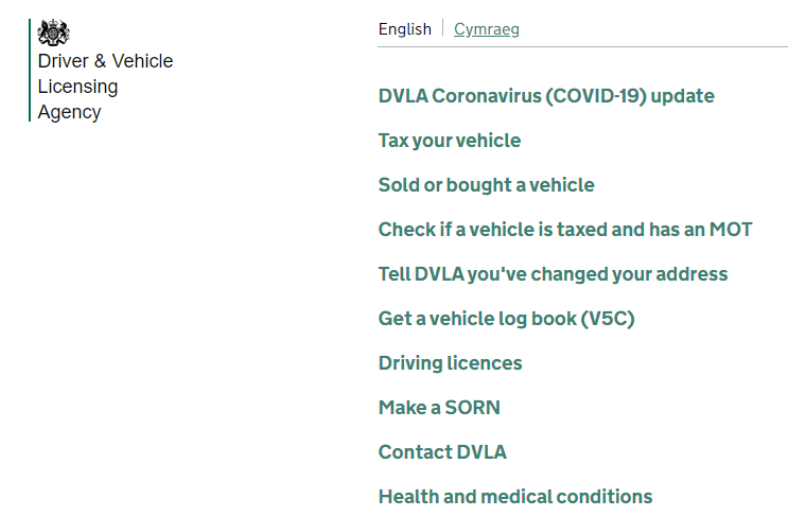Click the Driver & Vehicle logo text
The image size is (803, 531).
point(105,61)
